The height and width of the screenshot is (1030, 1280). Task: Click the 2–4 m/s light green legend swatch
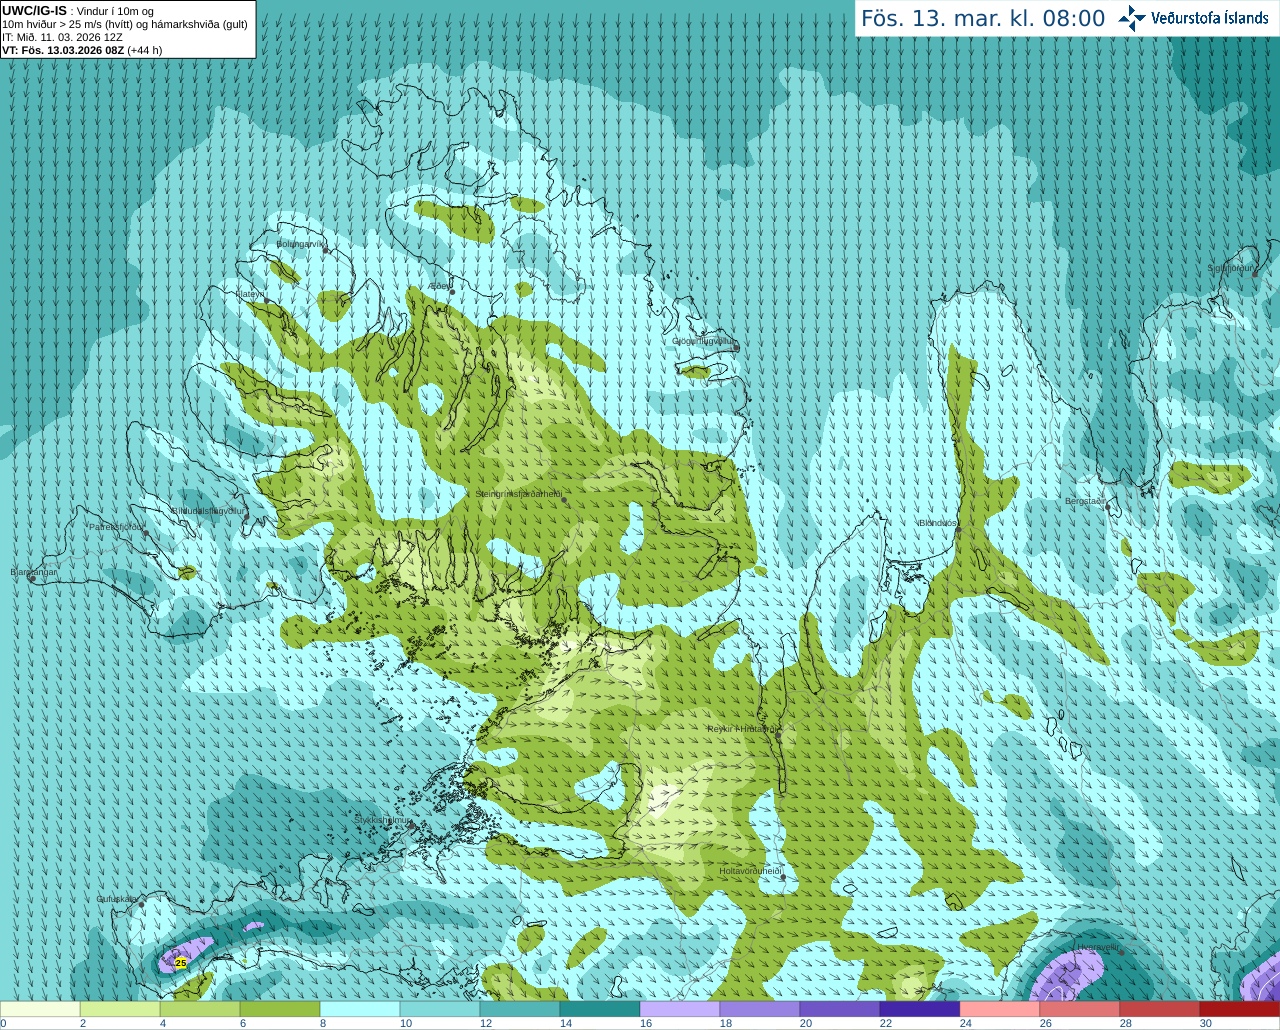point(120,1009)
